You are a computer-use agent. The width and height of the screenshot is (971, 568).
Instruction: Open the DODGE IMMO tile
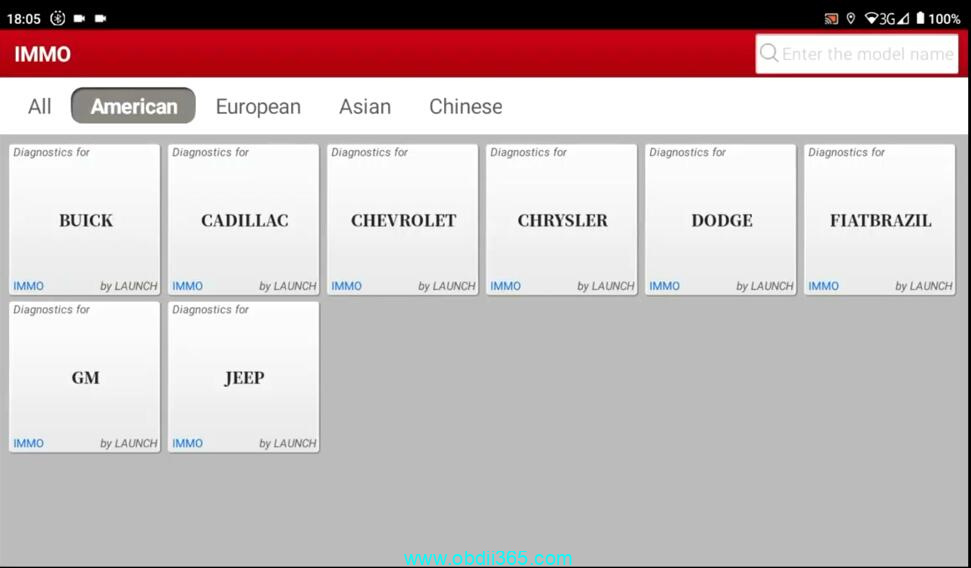(x=721, y=220)
